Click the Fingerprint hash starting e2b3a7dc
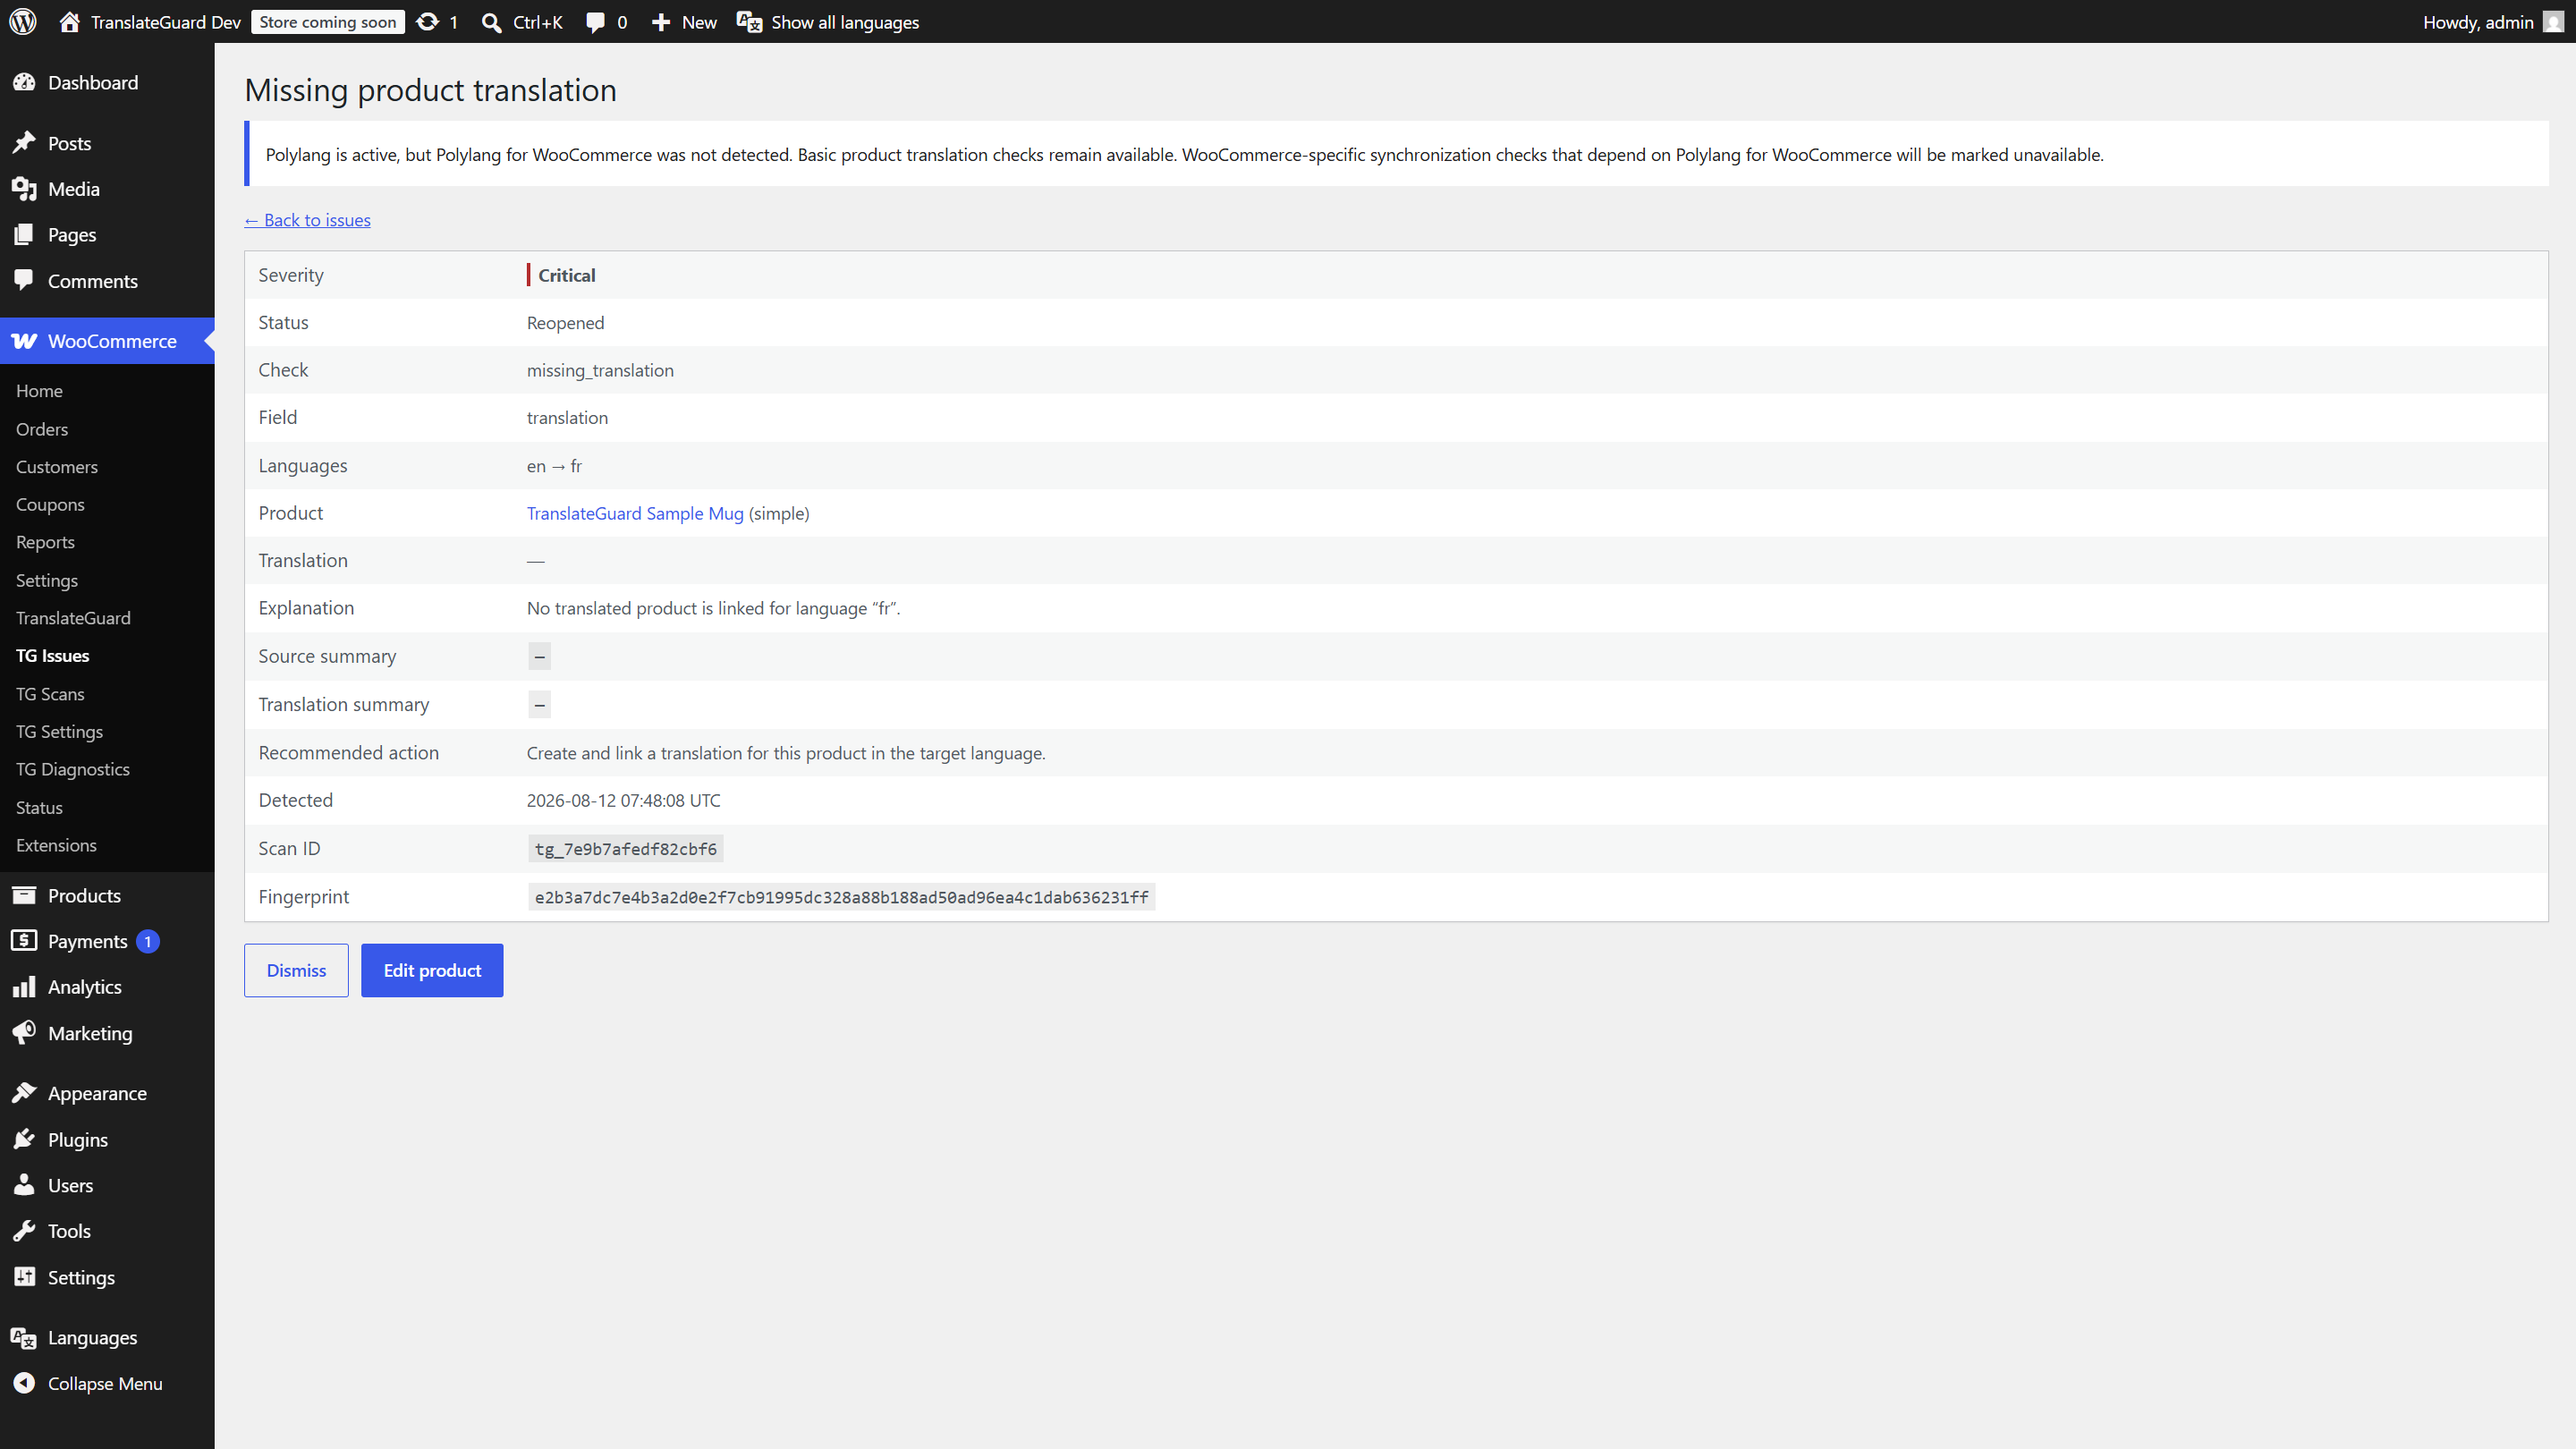Image resolution: width=2576 pixels, height=1449 pixels. pos(841,897)
